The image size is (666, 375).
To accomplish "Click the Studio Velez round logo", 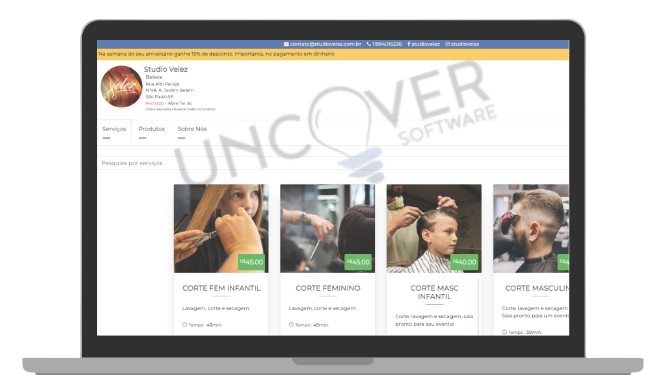I will tap(121, 86).
